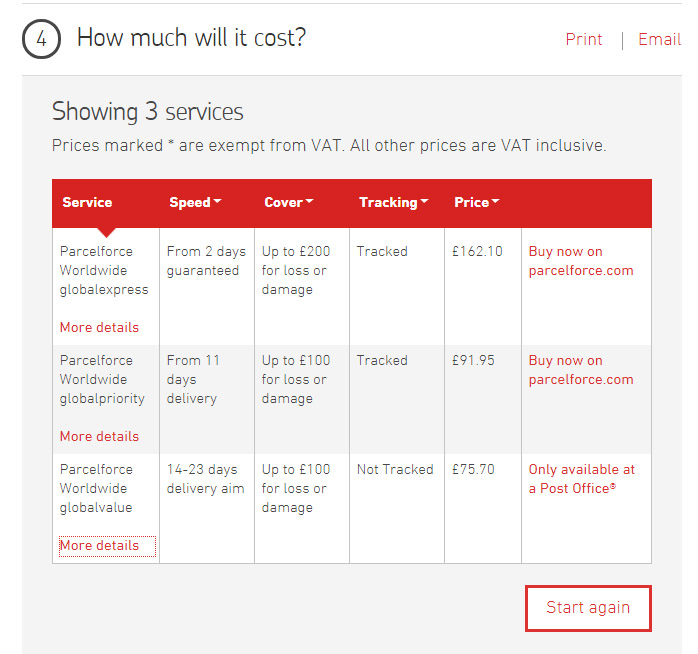Select the £75.70 price cell
Screen dimensions: 698x654
coord(473,470)
